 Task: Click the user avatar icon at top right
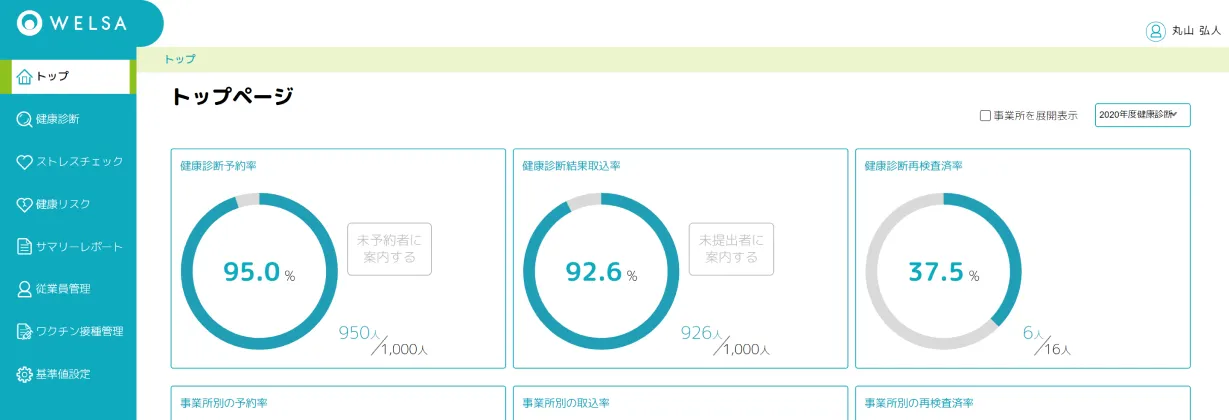(1156, 31)
